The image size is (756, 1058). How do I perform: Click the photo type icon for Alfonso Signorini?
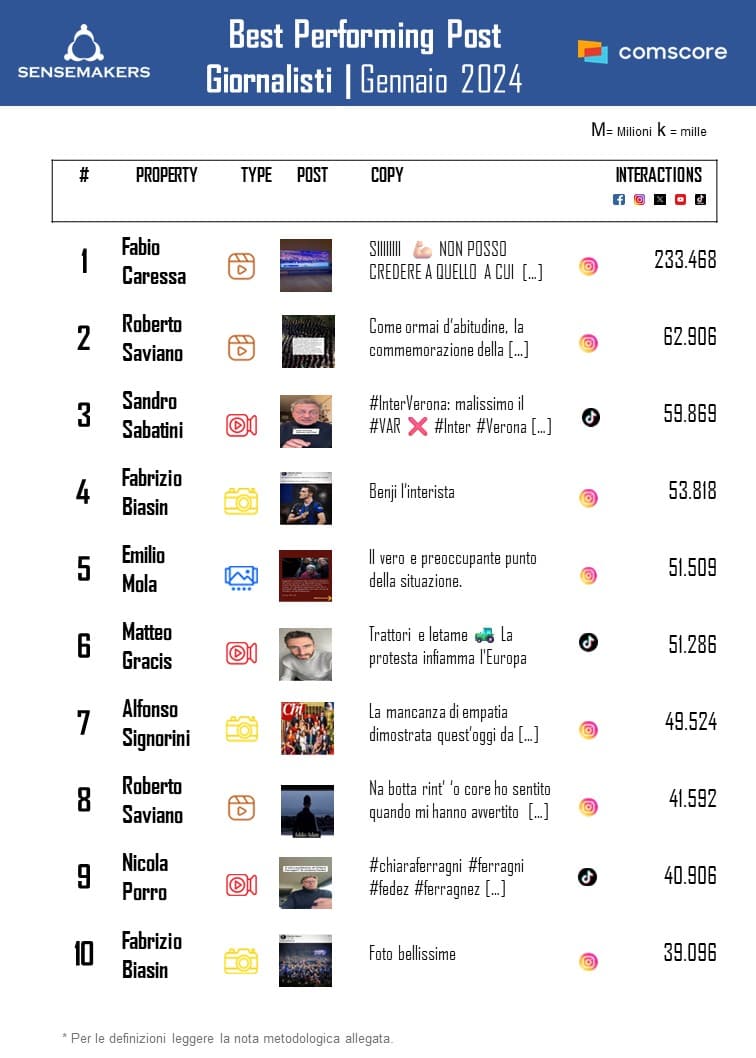241,729
